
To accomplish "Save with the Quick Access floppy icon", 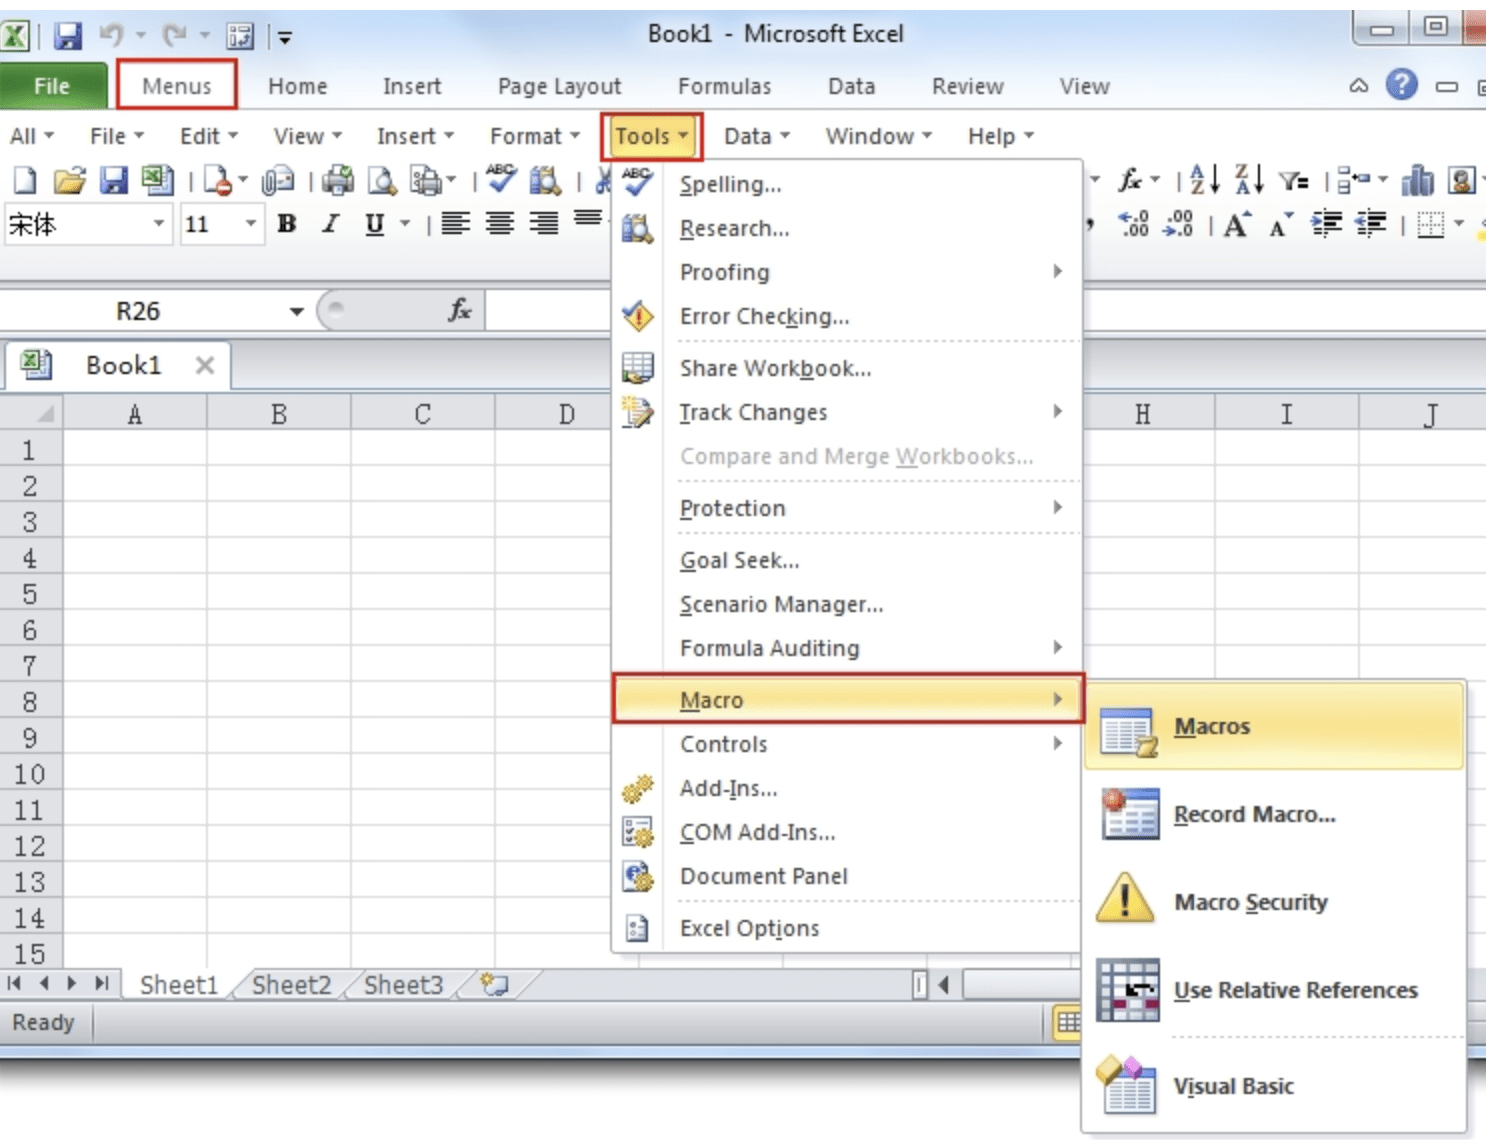I will pos(68,37).
